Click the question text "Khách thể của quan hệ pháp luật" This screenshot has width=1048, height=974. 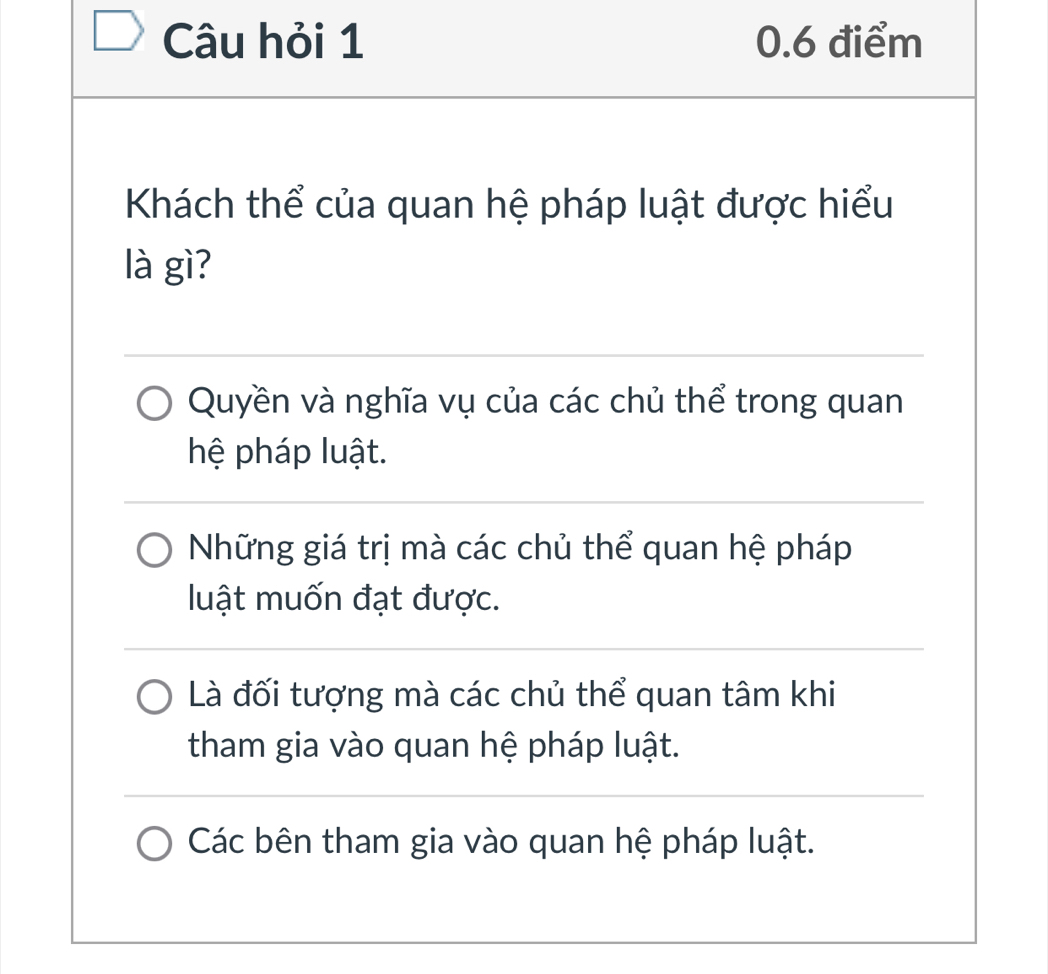tap(508, 209)
